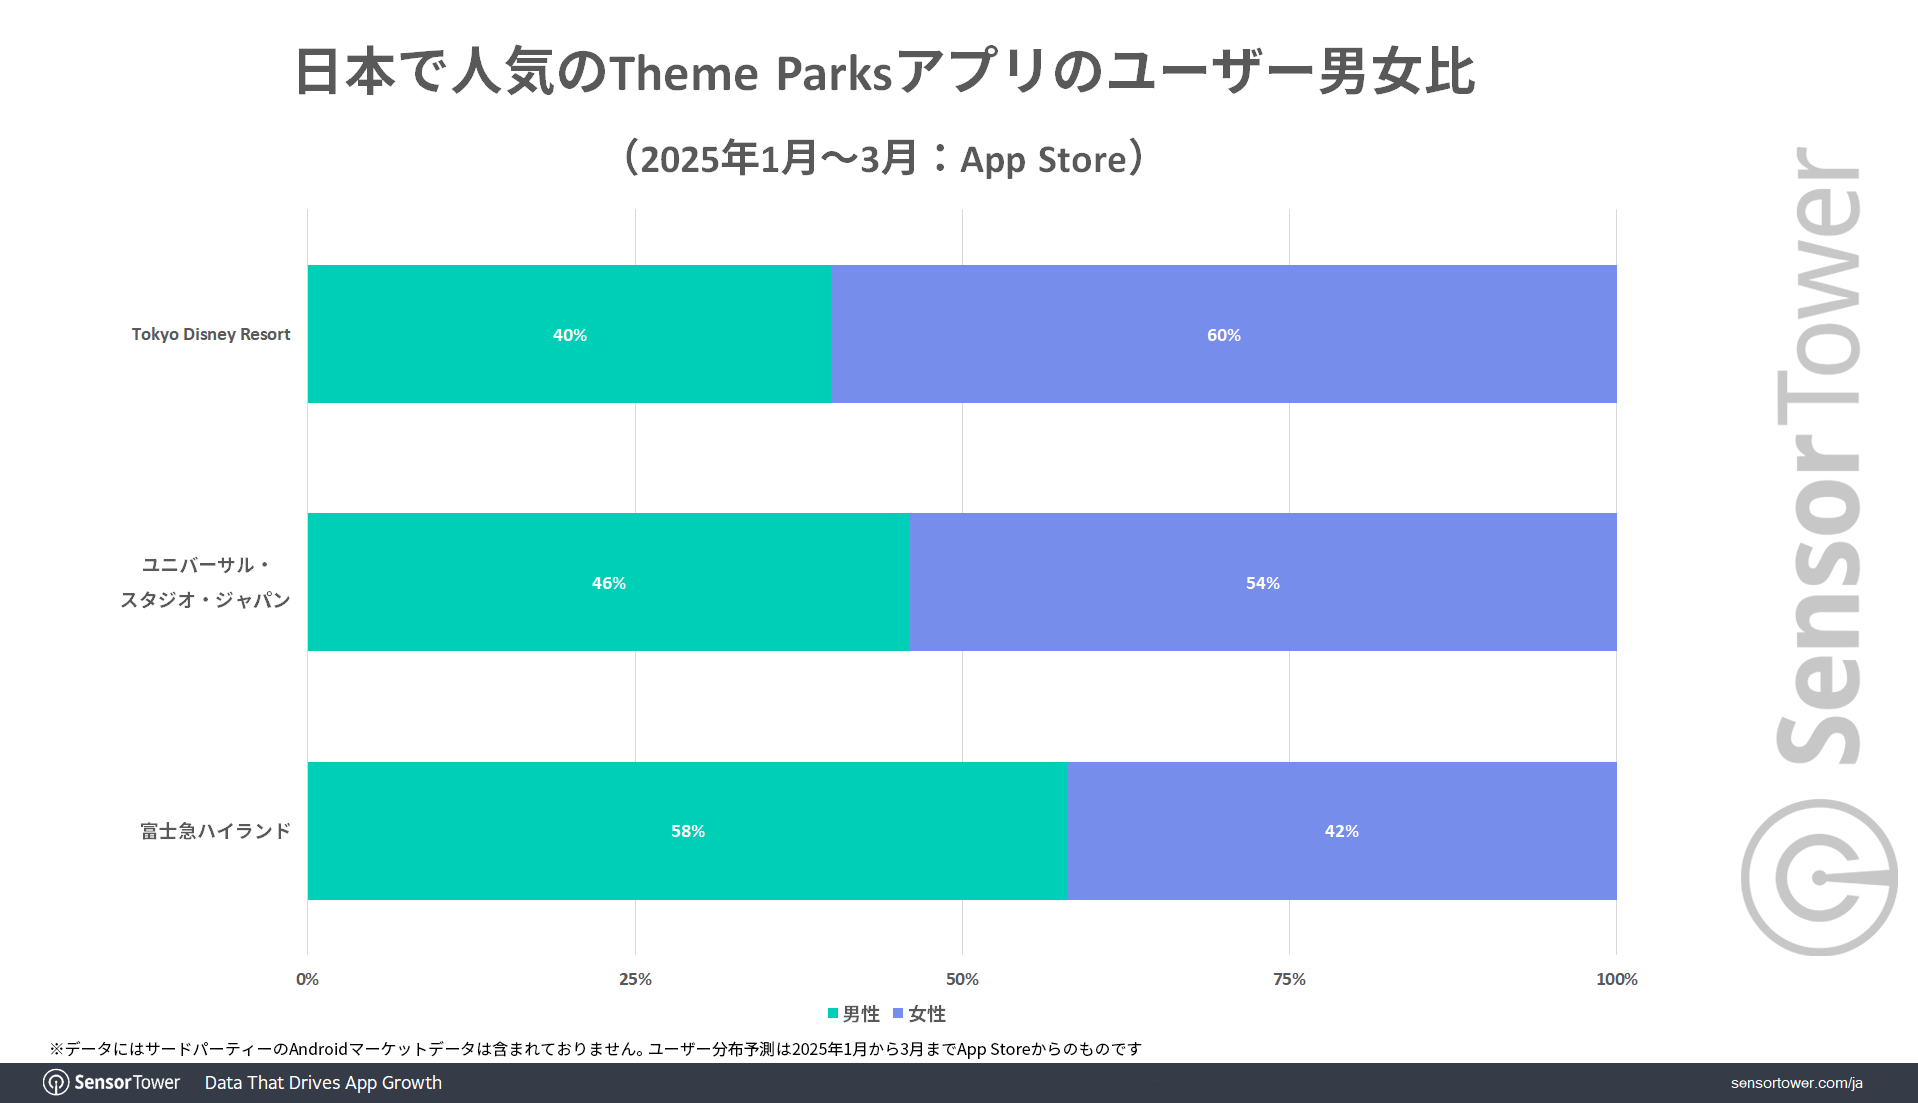
Task: Click the Sensor Tower logo icon in footer
Action: [x=56, y=1083]
